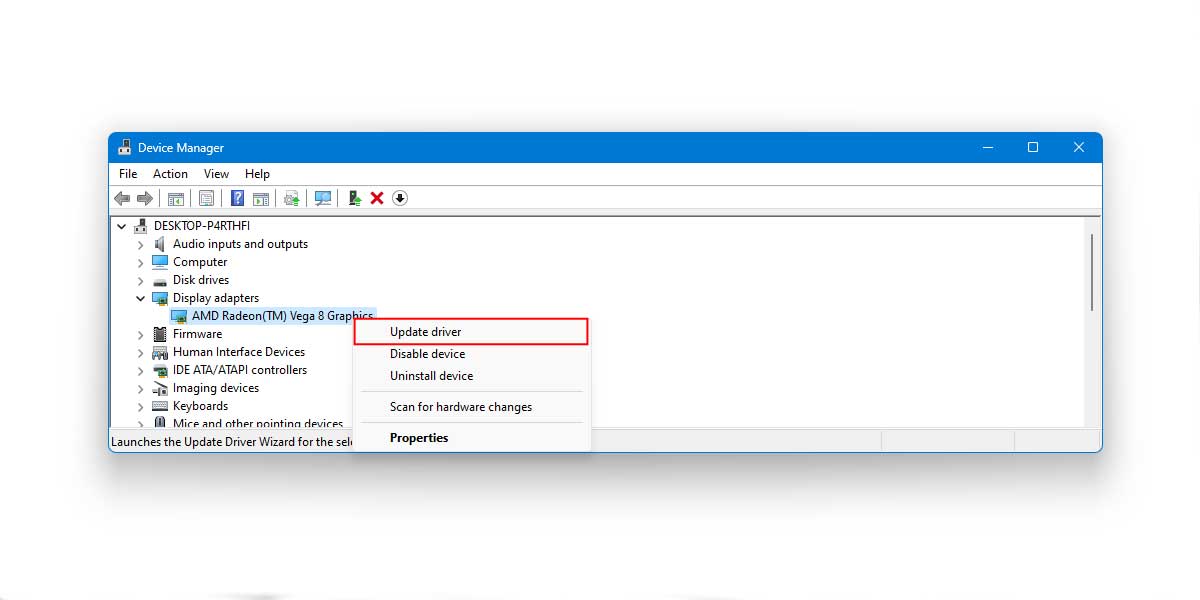
Task: Expand the Human Interface Devices chevron
Action: coord(141,352)
